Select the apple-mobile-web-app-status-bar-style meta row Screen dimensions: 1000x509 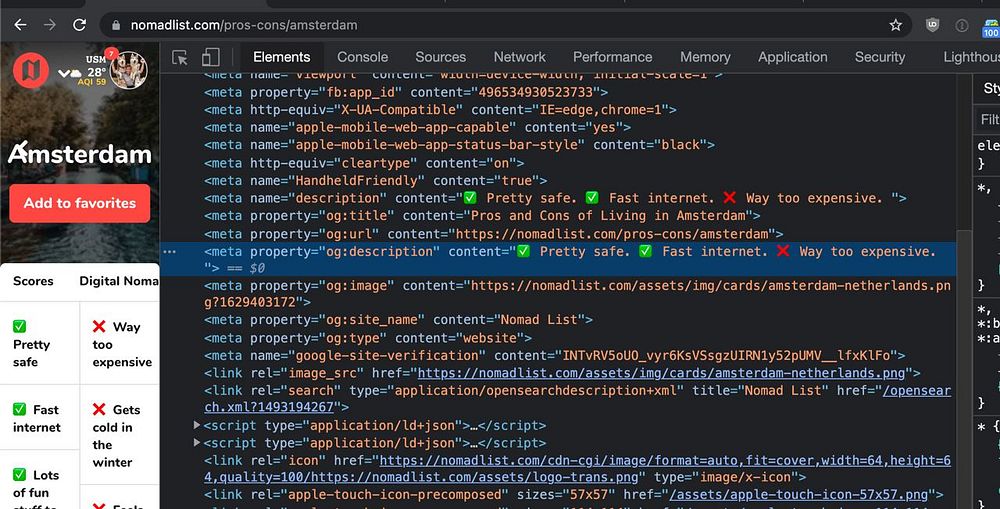point(459,145)
